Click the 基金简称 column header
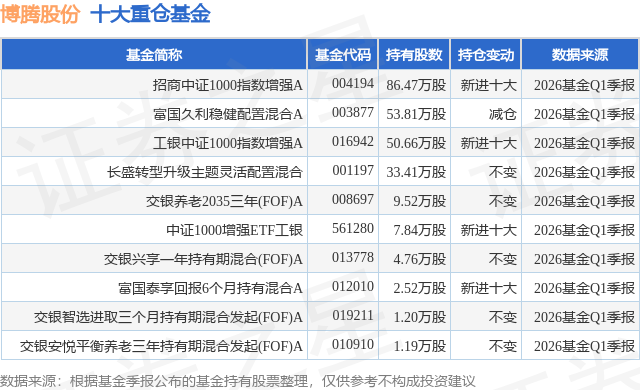640x390 pixels. [x=154, y=55]
